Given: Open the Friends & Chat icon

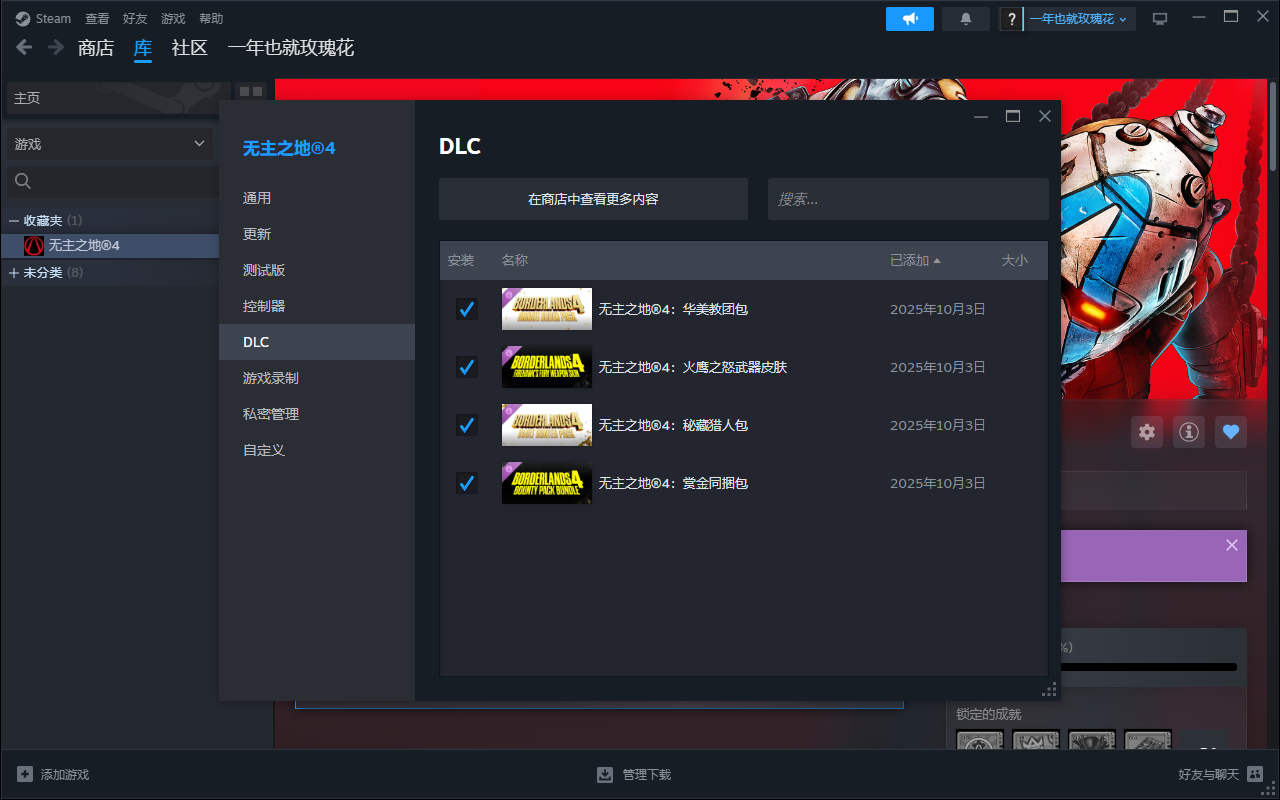Looking at the screenshot, I should point(1254,775).
